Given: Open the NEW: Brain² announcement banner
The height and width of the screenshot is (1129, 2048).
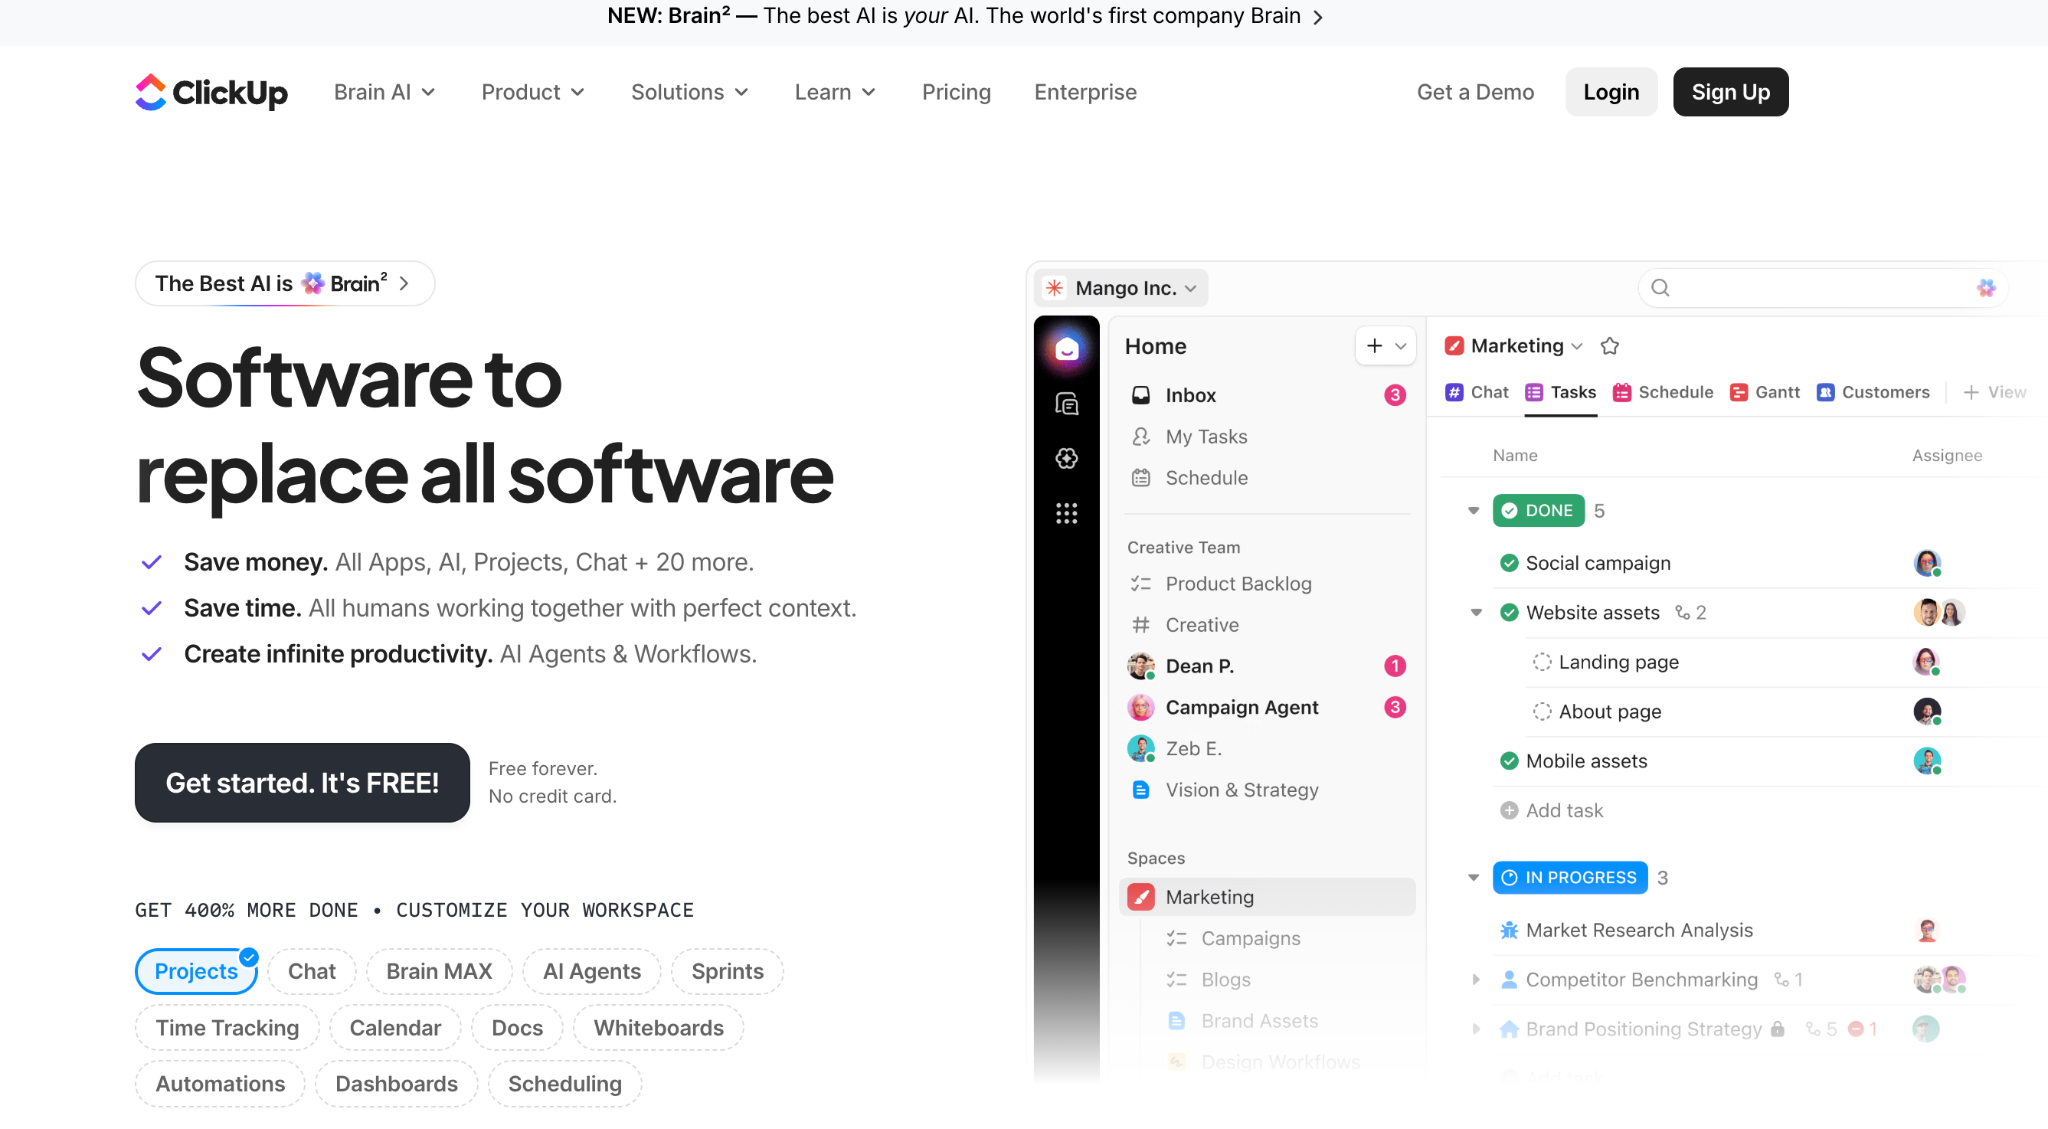Looking at the screenshot, I should [965, 16].
